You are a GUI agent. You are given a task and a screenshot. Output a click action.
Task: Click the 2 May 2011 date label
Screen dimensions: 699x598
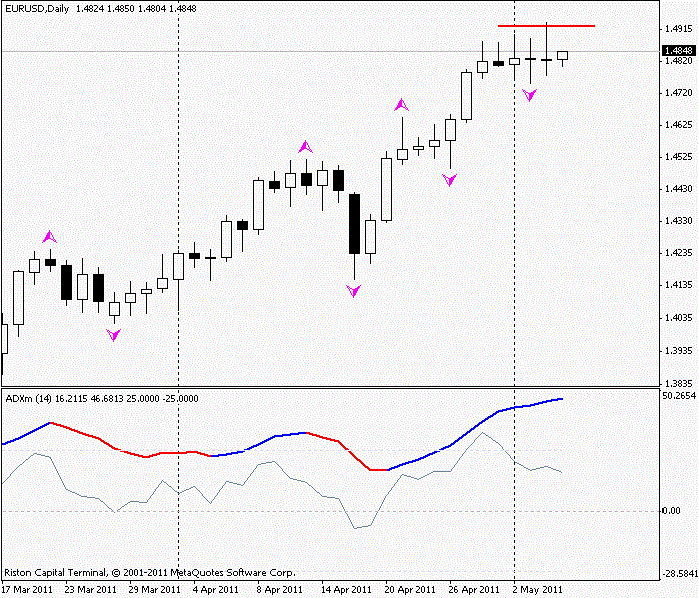538,590
